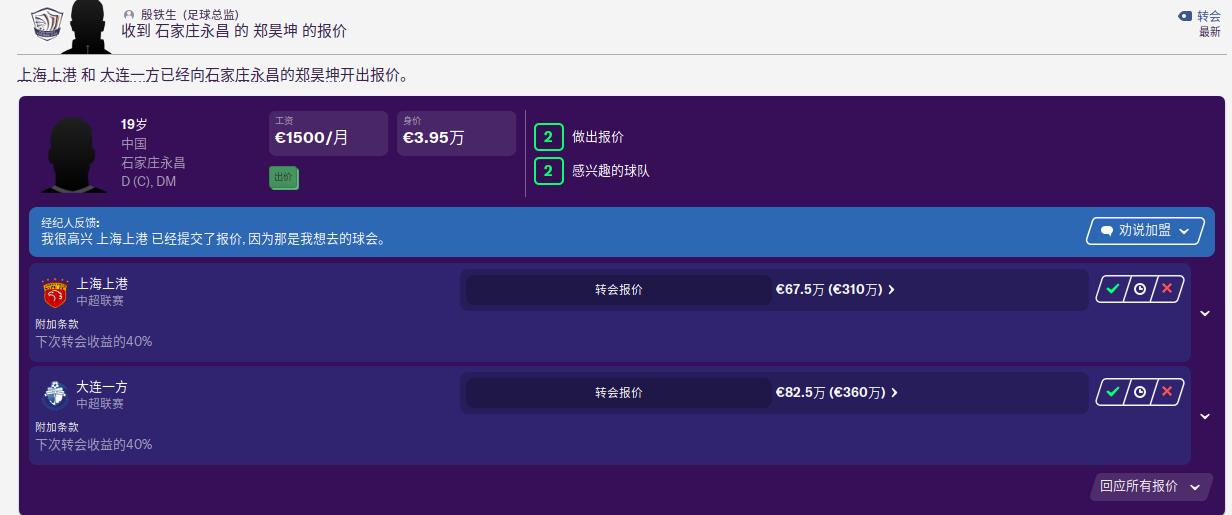Click 下次转会收益的40% under 上海上港
This screenshot has height=515, width=1232.
94,342
